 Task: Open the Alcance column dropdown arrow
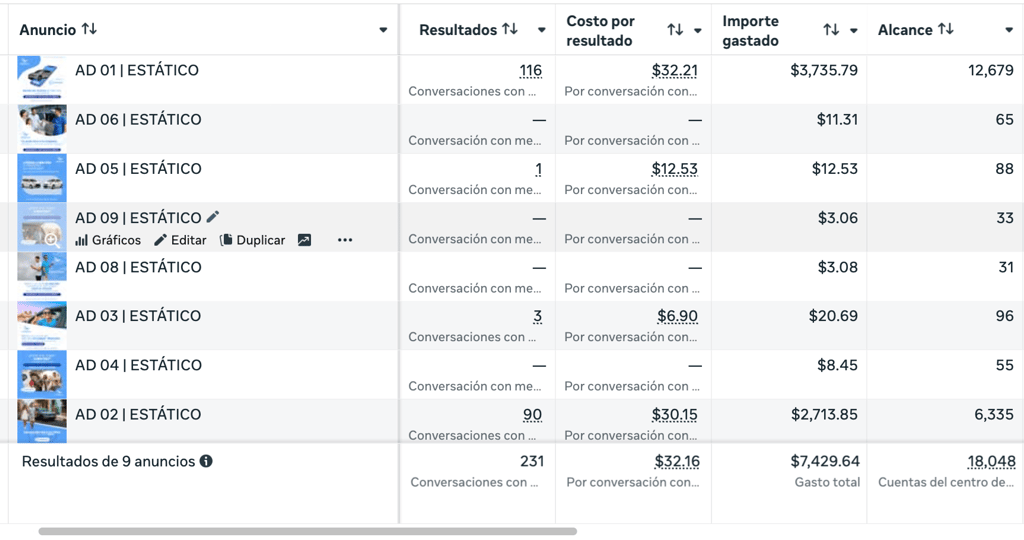tap(1009, 30)
